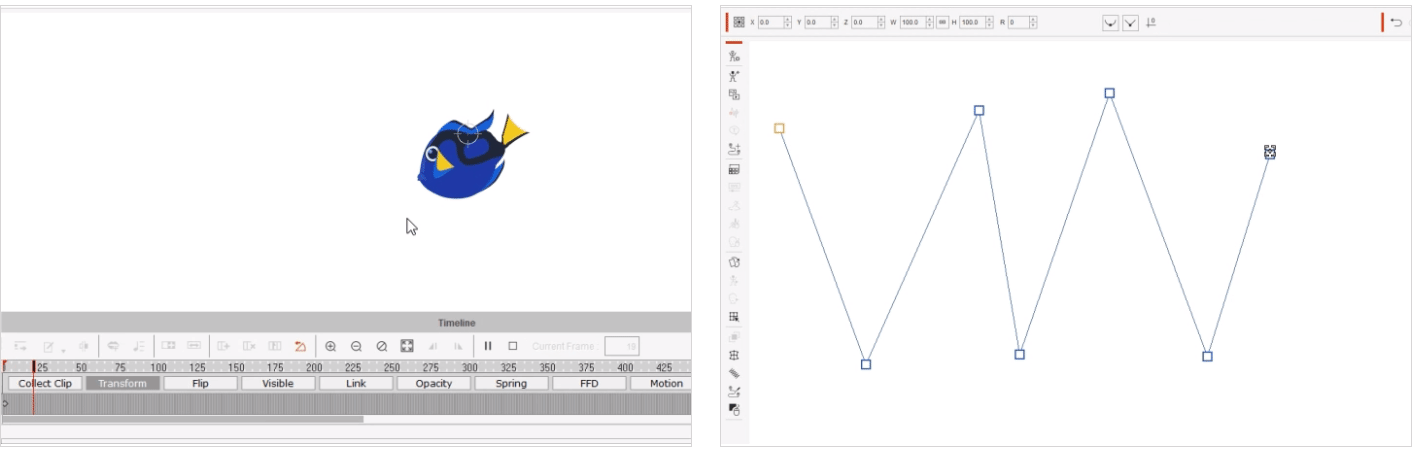Open the Collect Clip track

(x=45, y=383)
